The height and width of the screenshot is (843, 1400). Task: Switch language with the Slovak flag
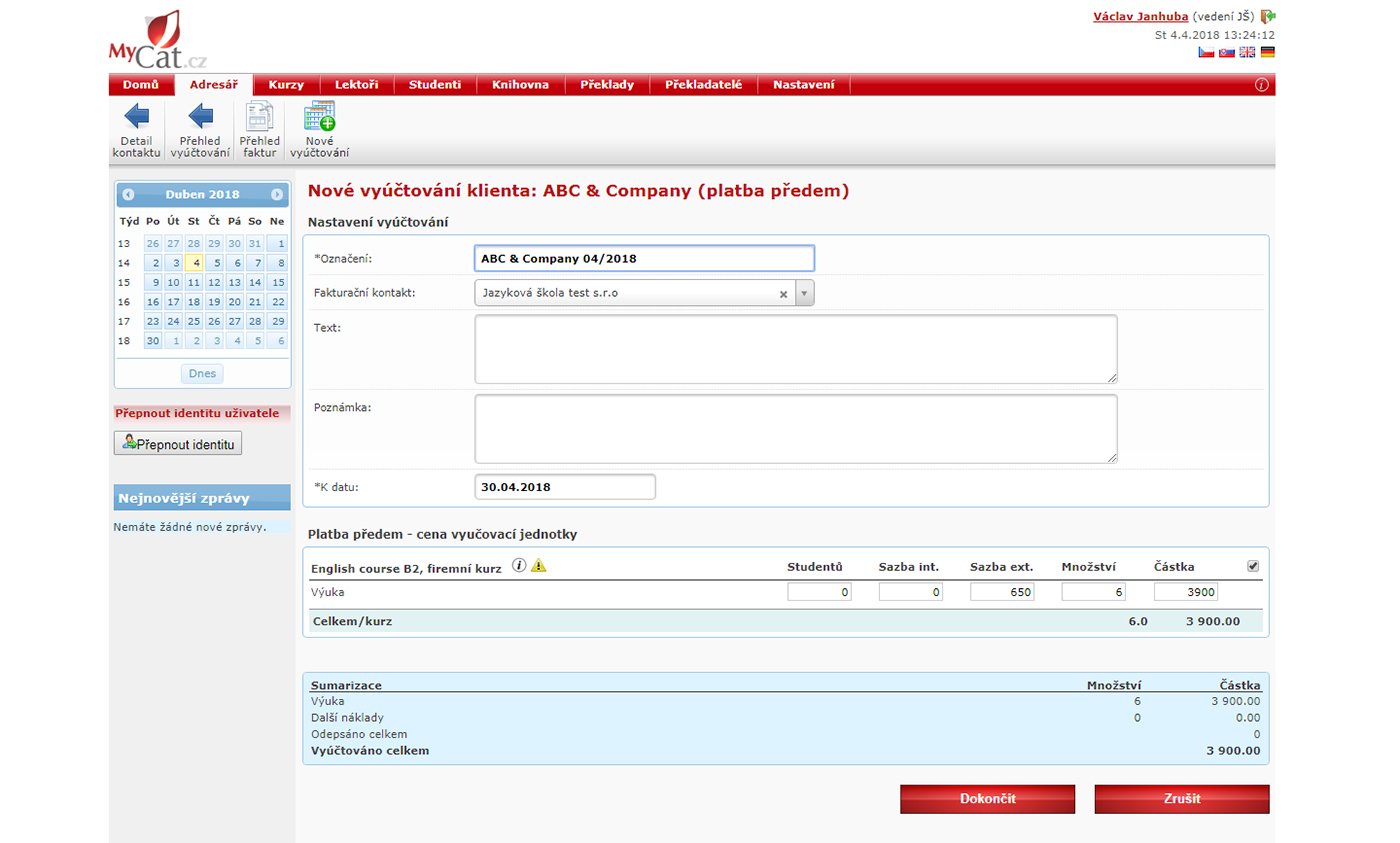[x=1226, y=52]
